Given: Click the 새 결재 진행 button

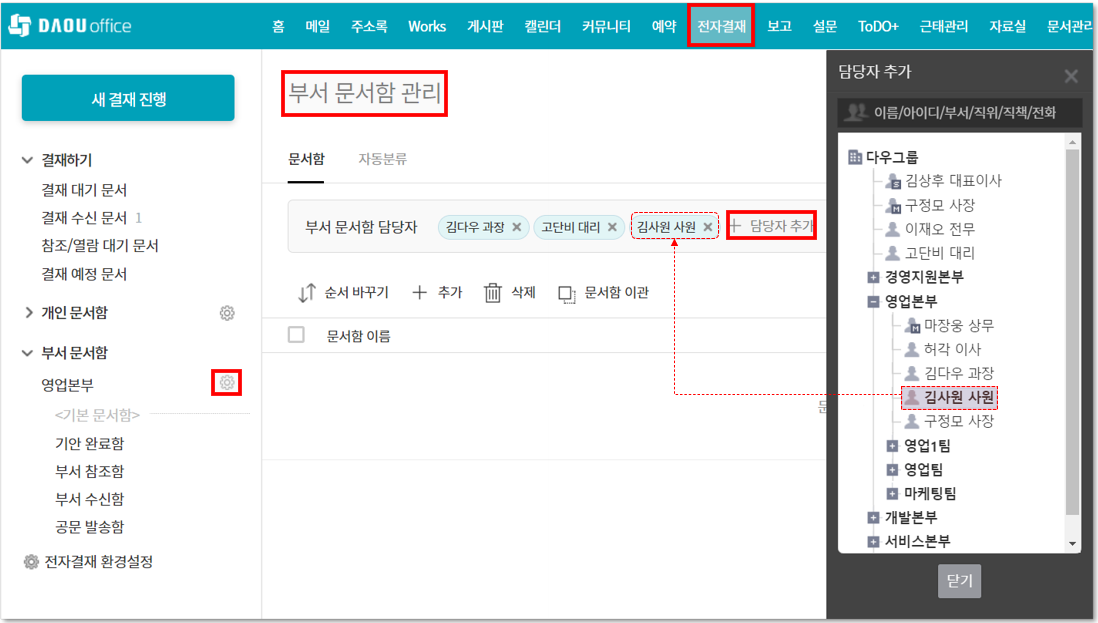Looking at the screenshot, I should pos(128,98).
